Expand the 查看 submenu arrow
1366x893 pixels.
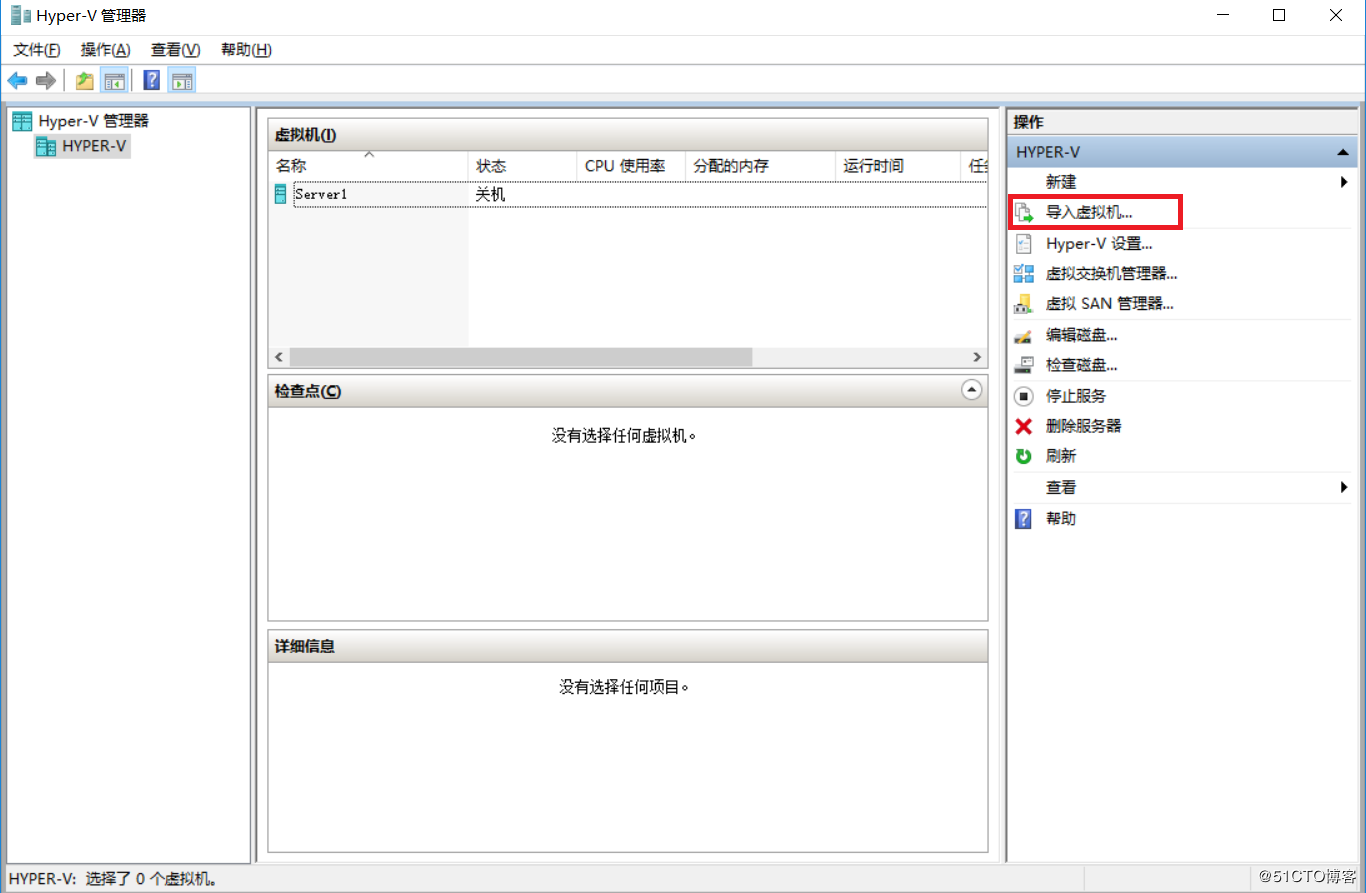tap(1345, 487)
